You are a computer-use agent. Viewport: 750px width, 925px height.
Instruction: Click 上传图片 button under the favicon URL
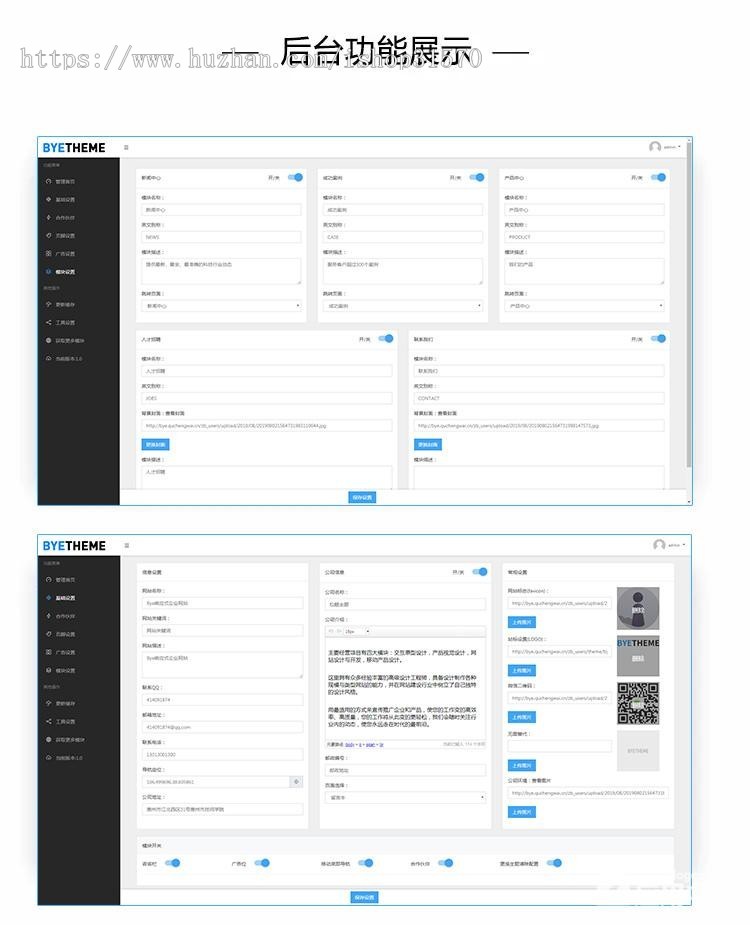(522, 622)
